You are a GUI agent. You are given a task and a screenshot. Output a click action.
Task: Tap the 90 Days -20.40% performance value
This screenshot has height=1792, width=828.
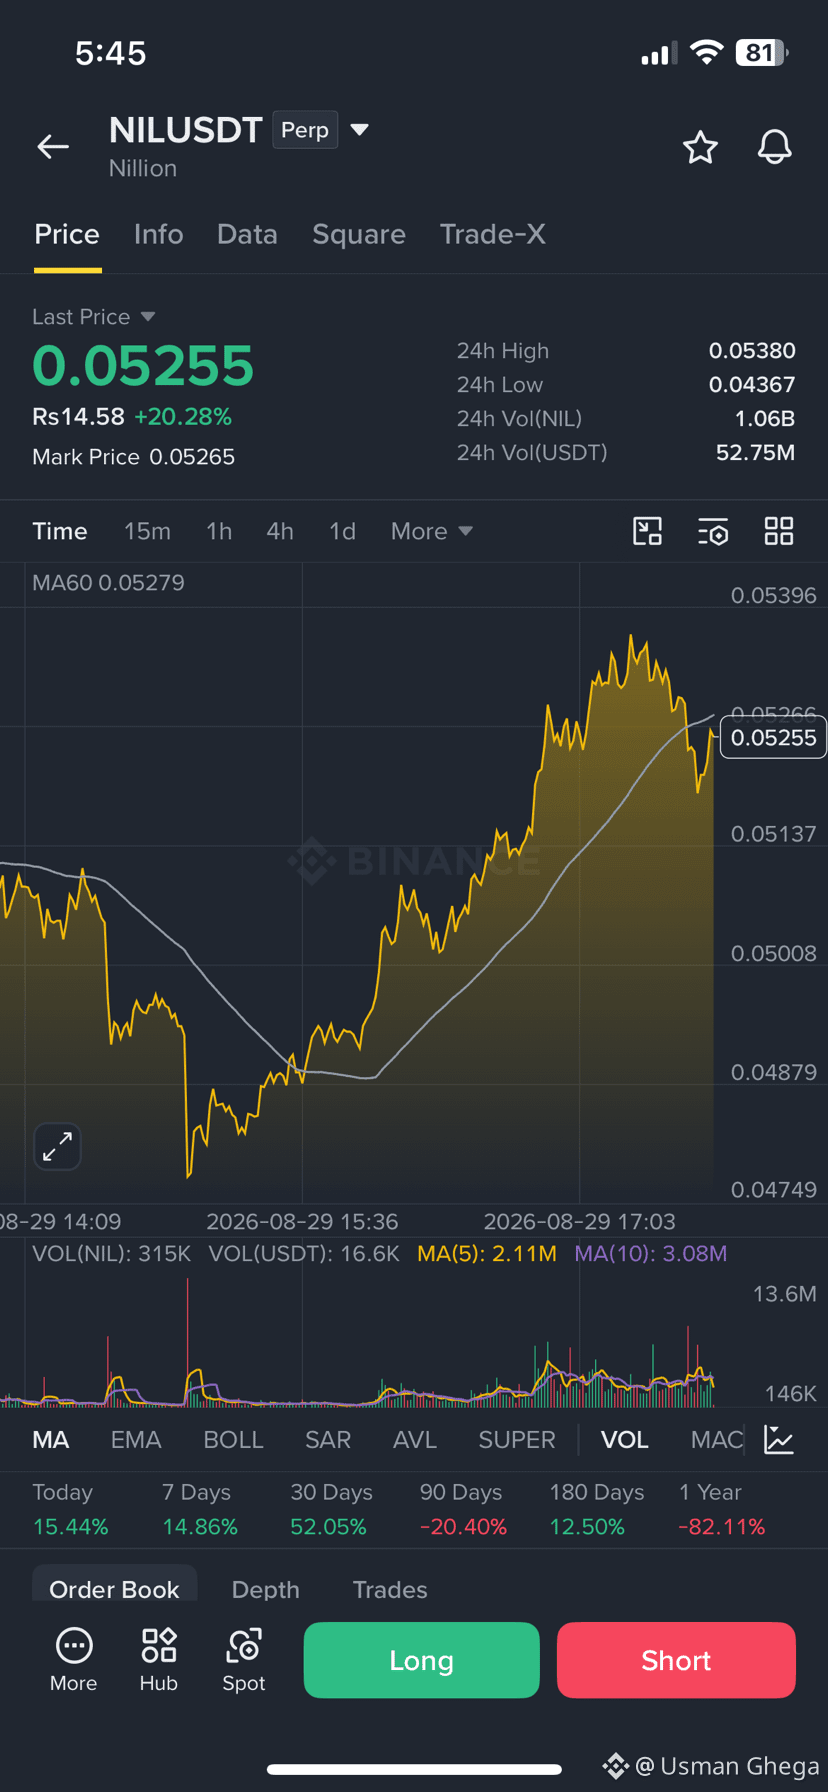coord(463,1527)
